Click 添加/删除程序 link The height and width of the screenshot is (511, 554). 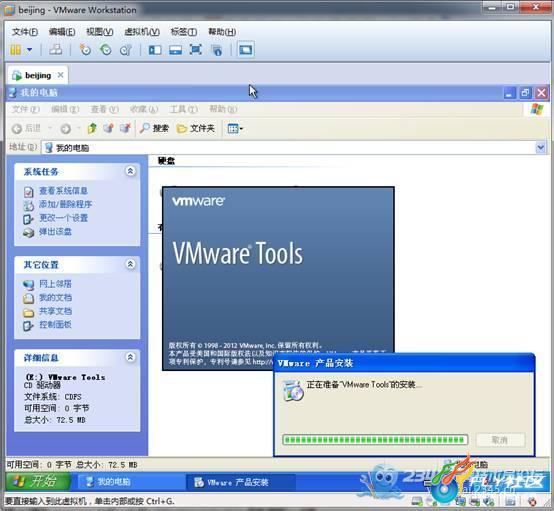pyautogui.click(x=65, y=204)
